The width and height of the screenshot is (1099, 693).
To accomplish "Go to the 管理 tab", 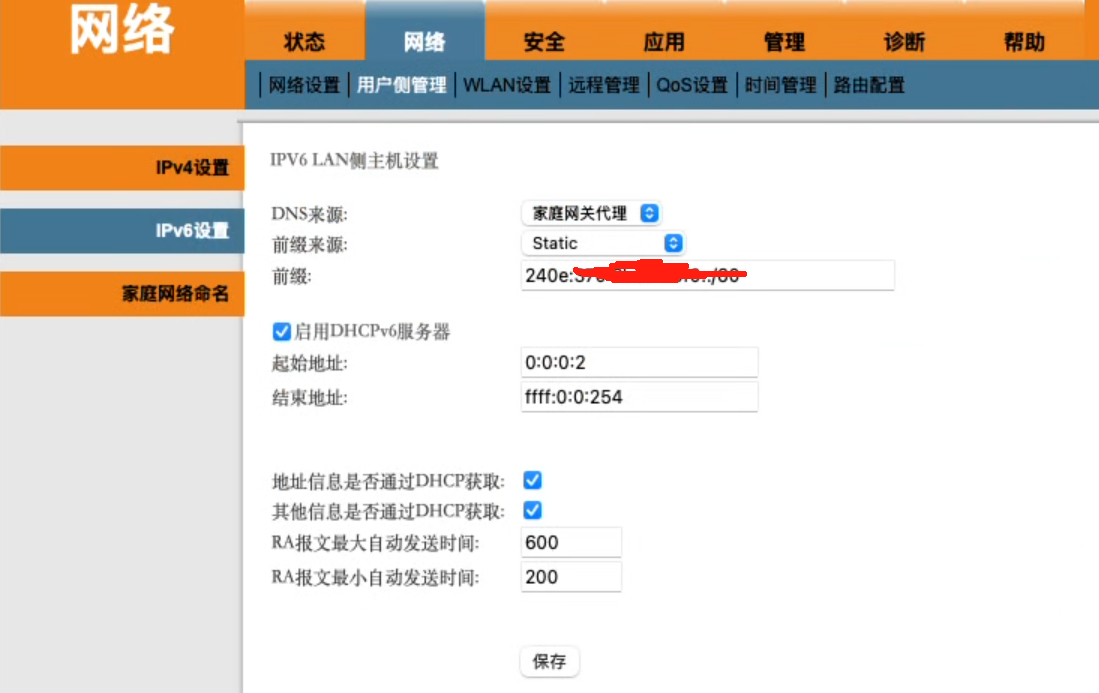I will coord(784,42).
